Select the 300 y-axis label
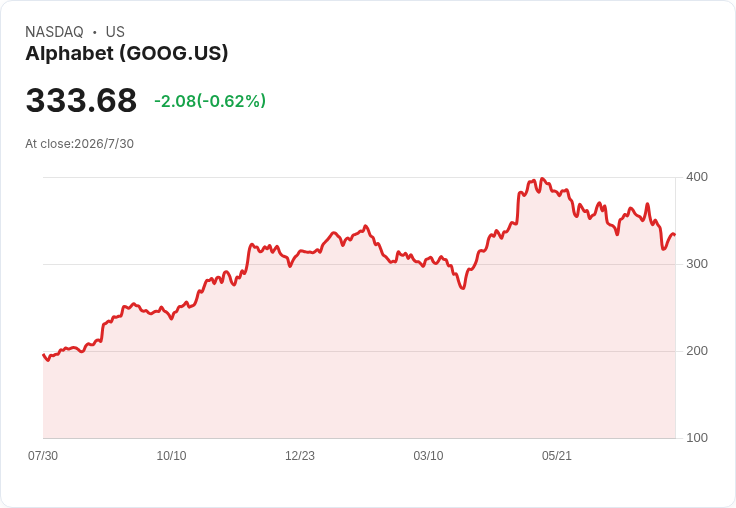The image size is (736, 508). click(697, 264)
